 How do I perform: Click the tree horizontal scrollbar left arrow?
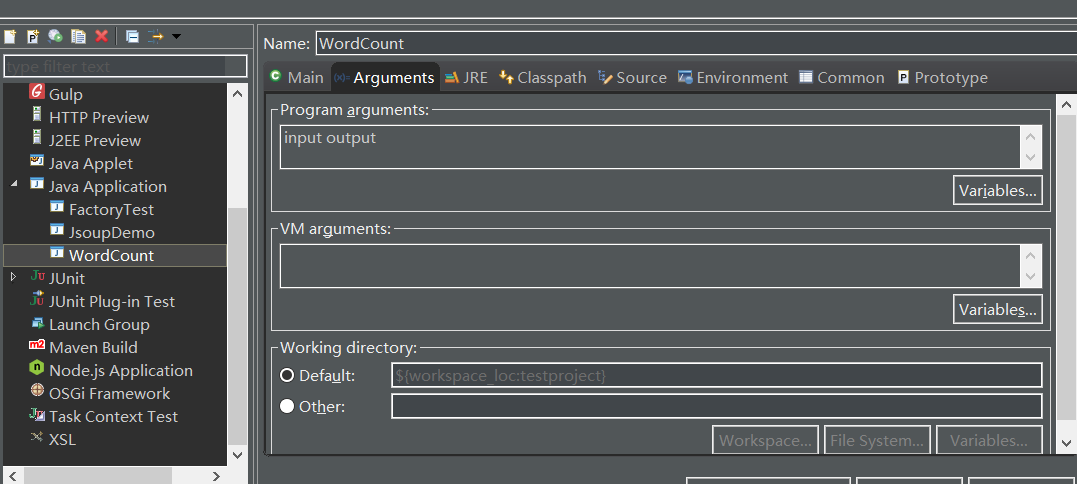(x=12, y=476)
